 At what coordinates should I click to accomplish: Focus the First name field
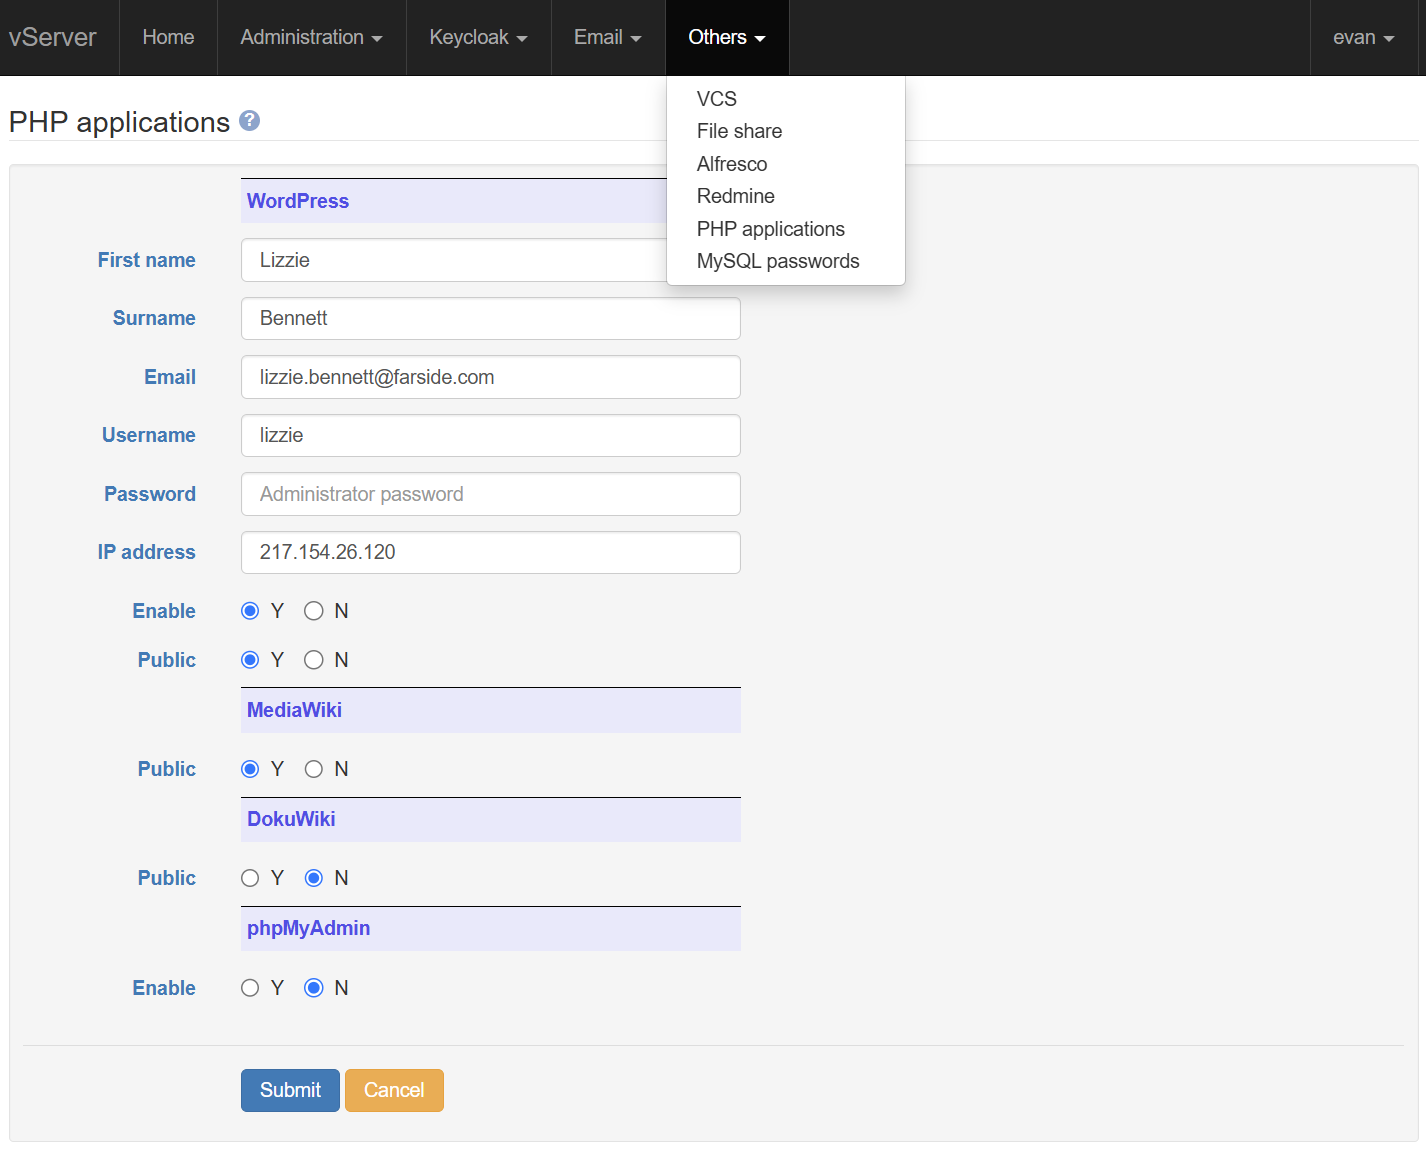454,260
